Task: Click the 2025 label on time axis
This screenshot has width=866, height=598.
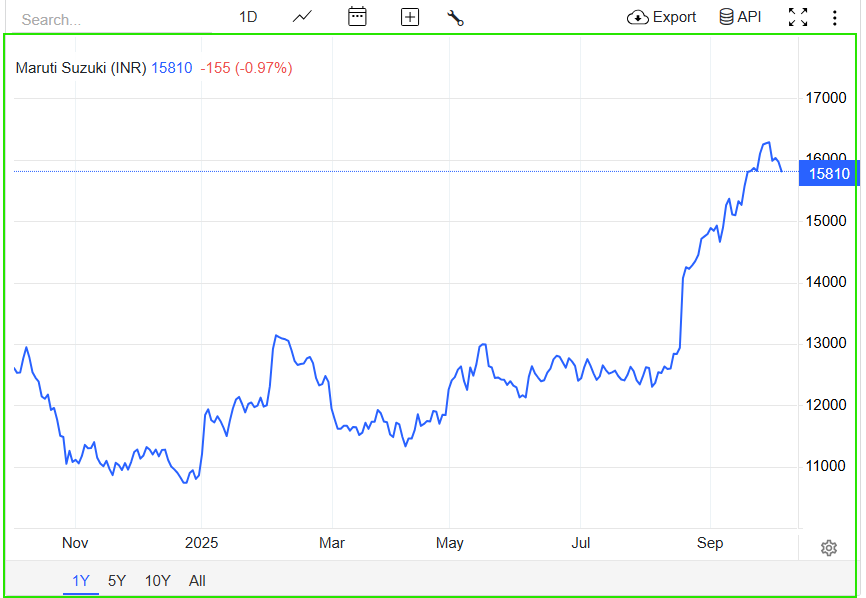Action: pos(200,543)
